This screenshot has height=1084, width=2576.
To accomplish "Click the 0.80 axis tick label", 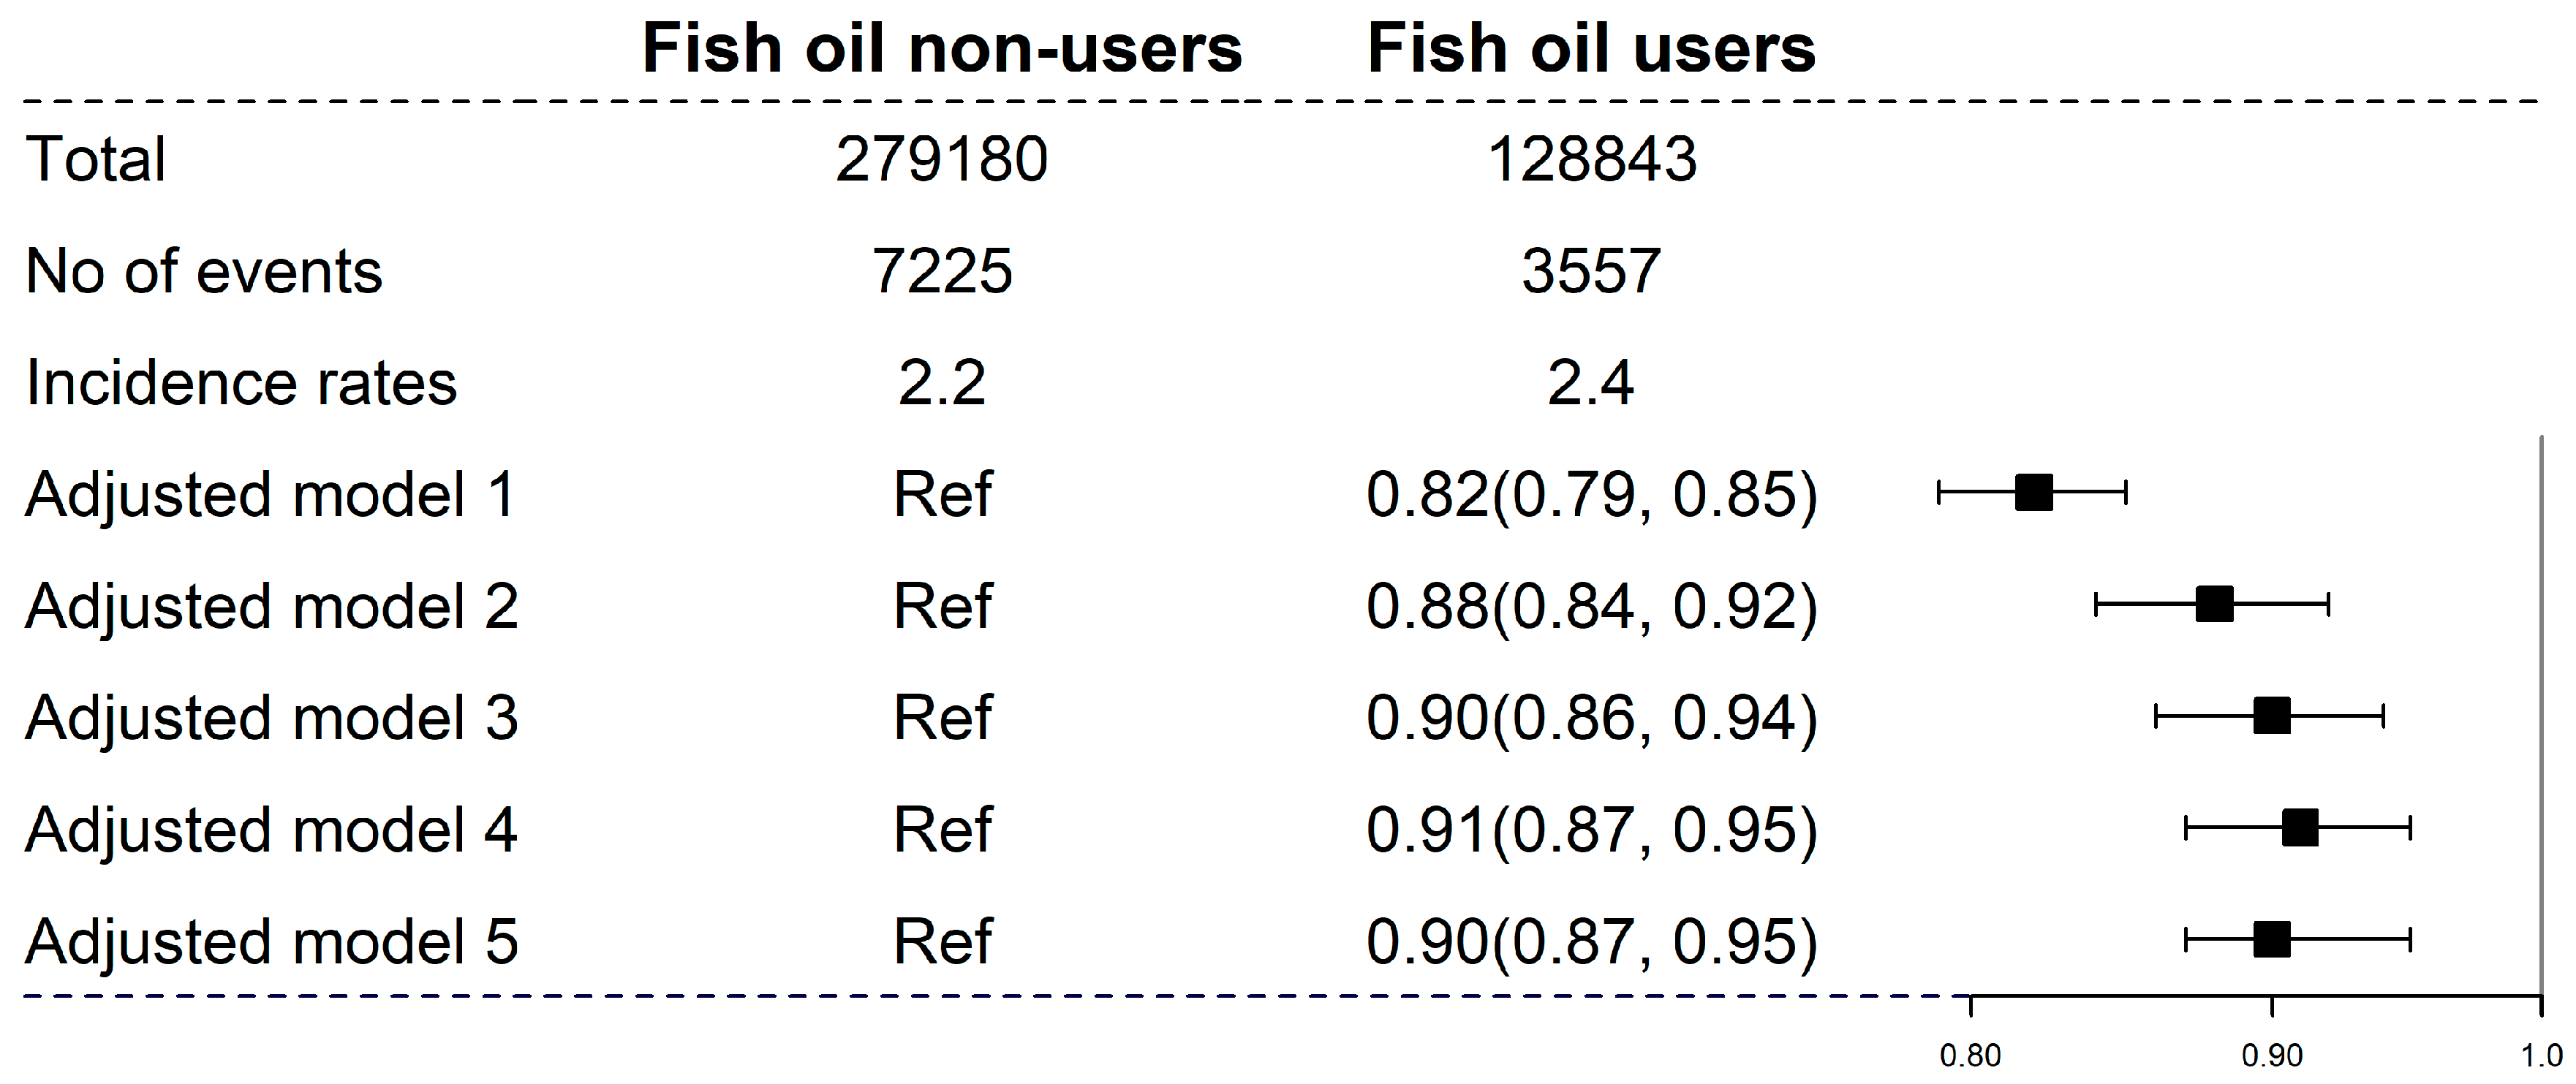I will click(x=1970, y=1056).
